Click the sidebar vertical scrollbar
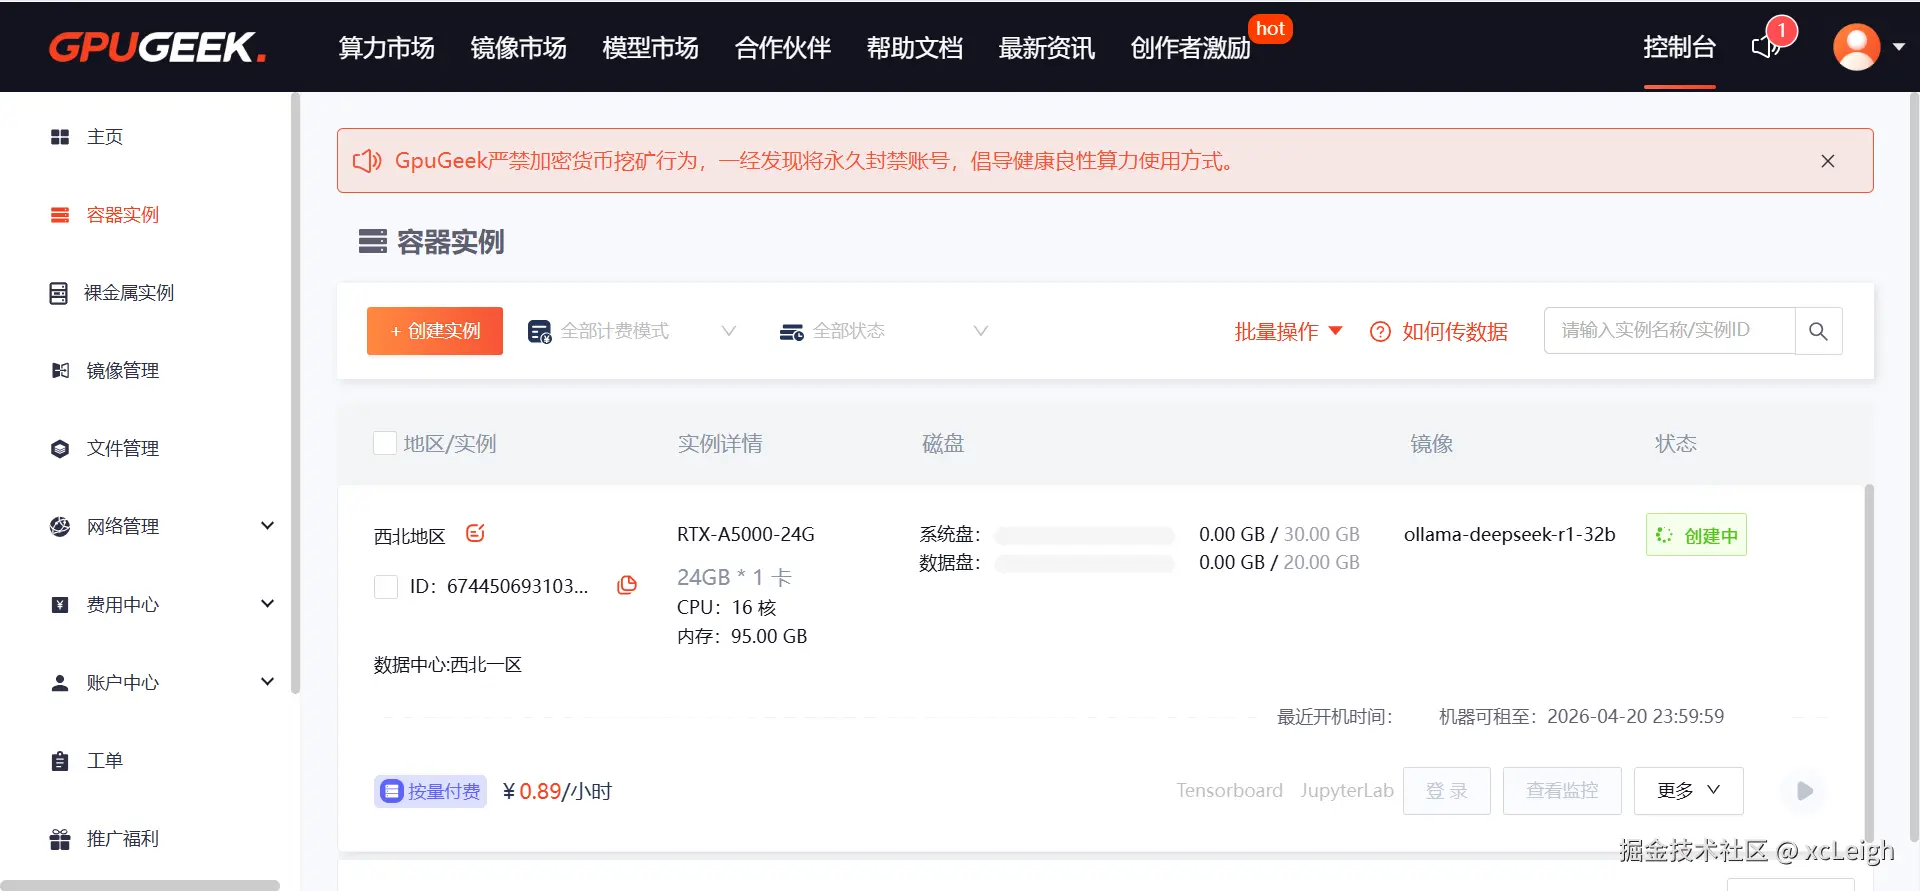This screenshot has height=891, width=1920. tap(295, 393)
